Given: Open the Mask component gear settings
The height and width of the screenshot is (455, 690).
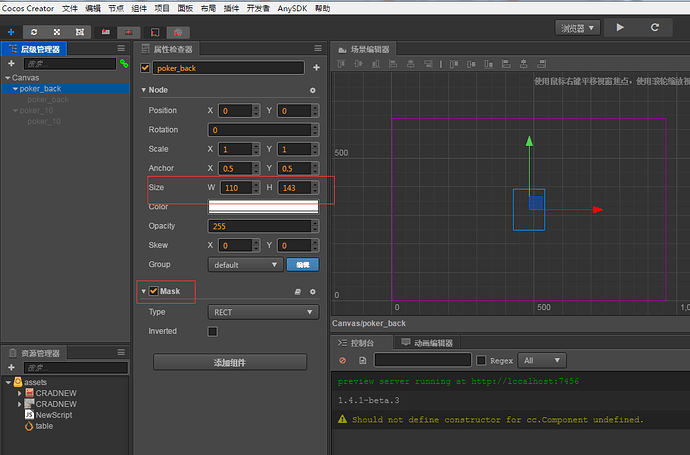Looking at the screenshot, I should tap(313, 291).
